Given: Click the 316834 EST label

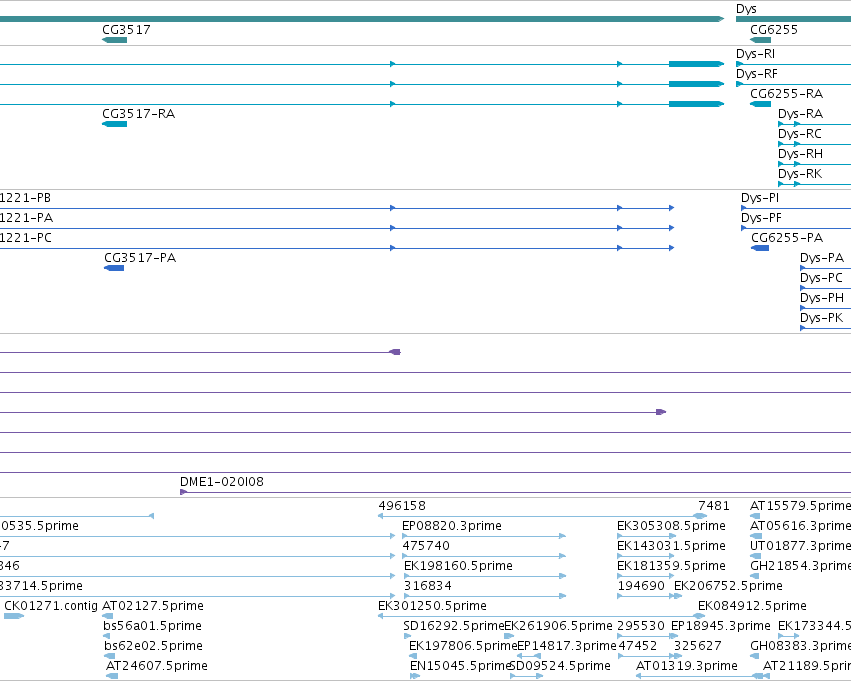Looking at the screenshot, I should [428, 586].
